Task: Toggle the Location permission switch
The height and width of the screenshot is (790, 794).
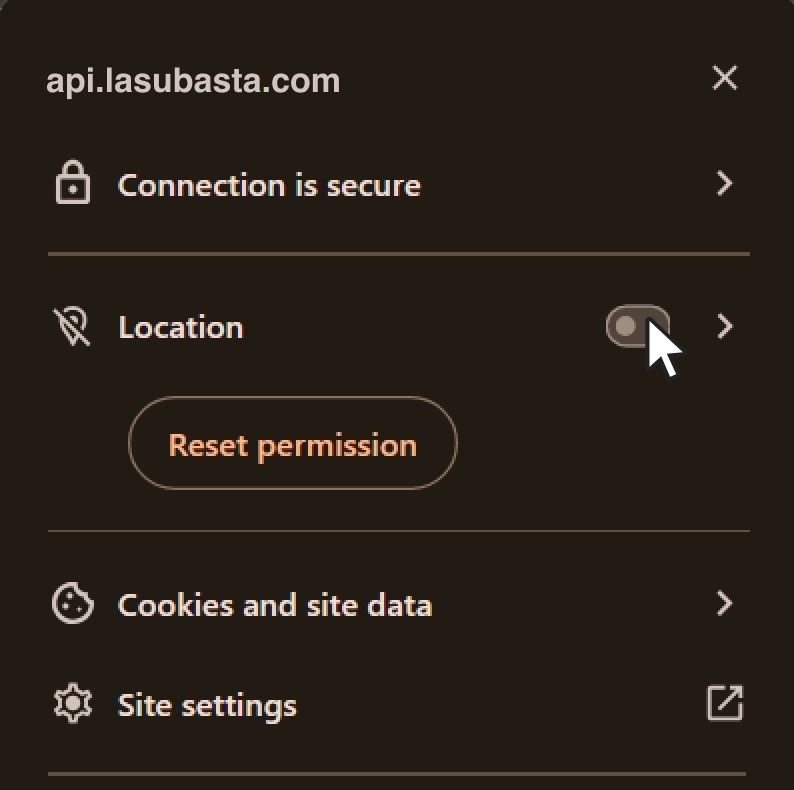Action: click(x=638, y=327)
